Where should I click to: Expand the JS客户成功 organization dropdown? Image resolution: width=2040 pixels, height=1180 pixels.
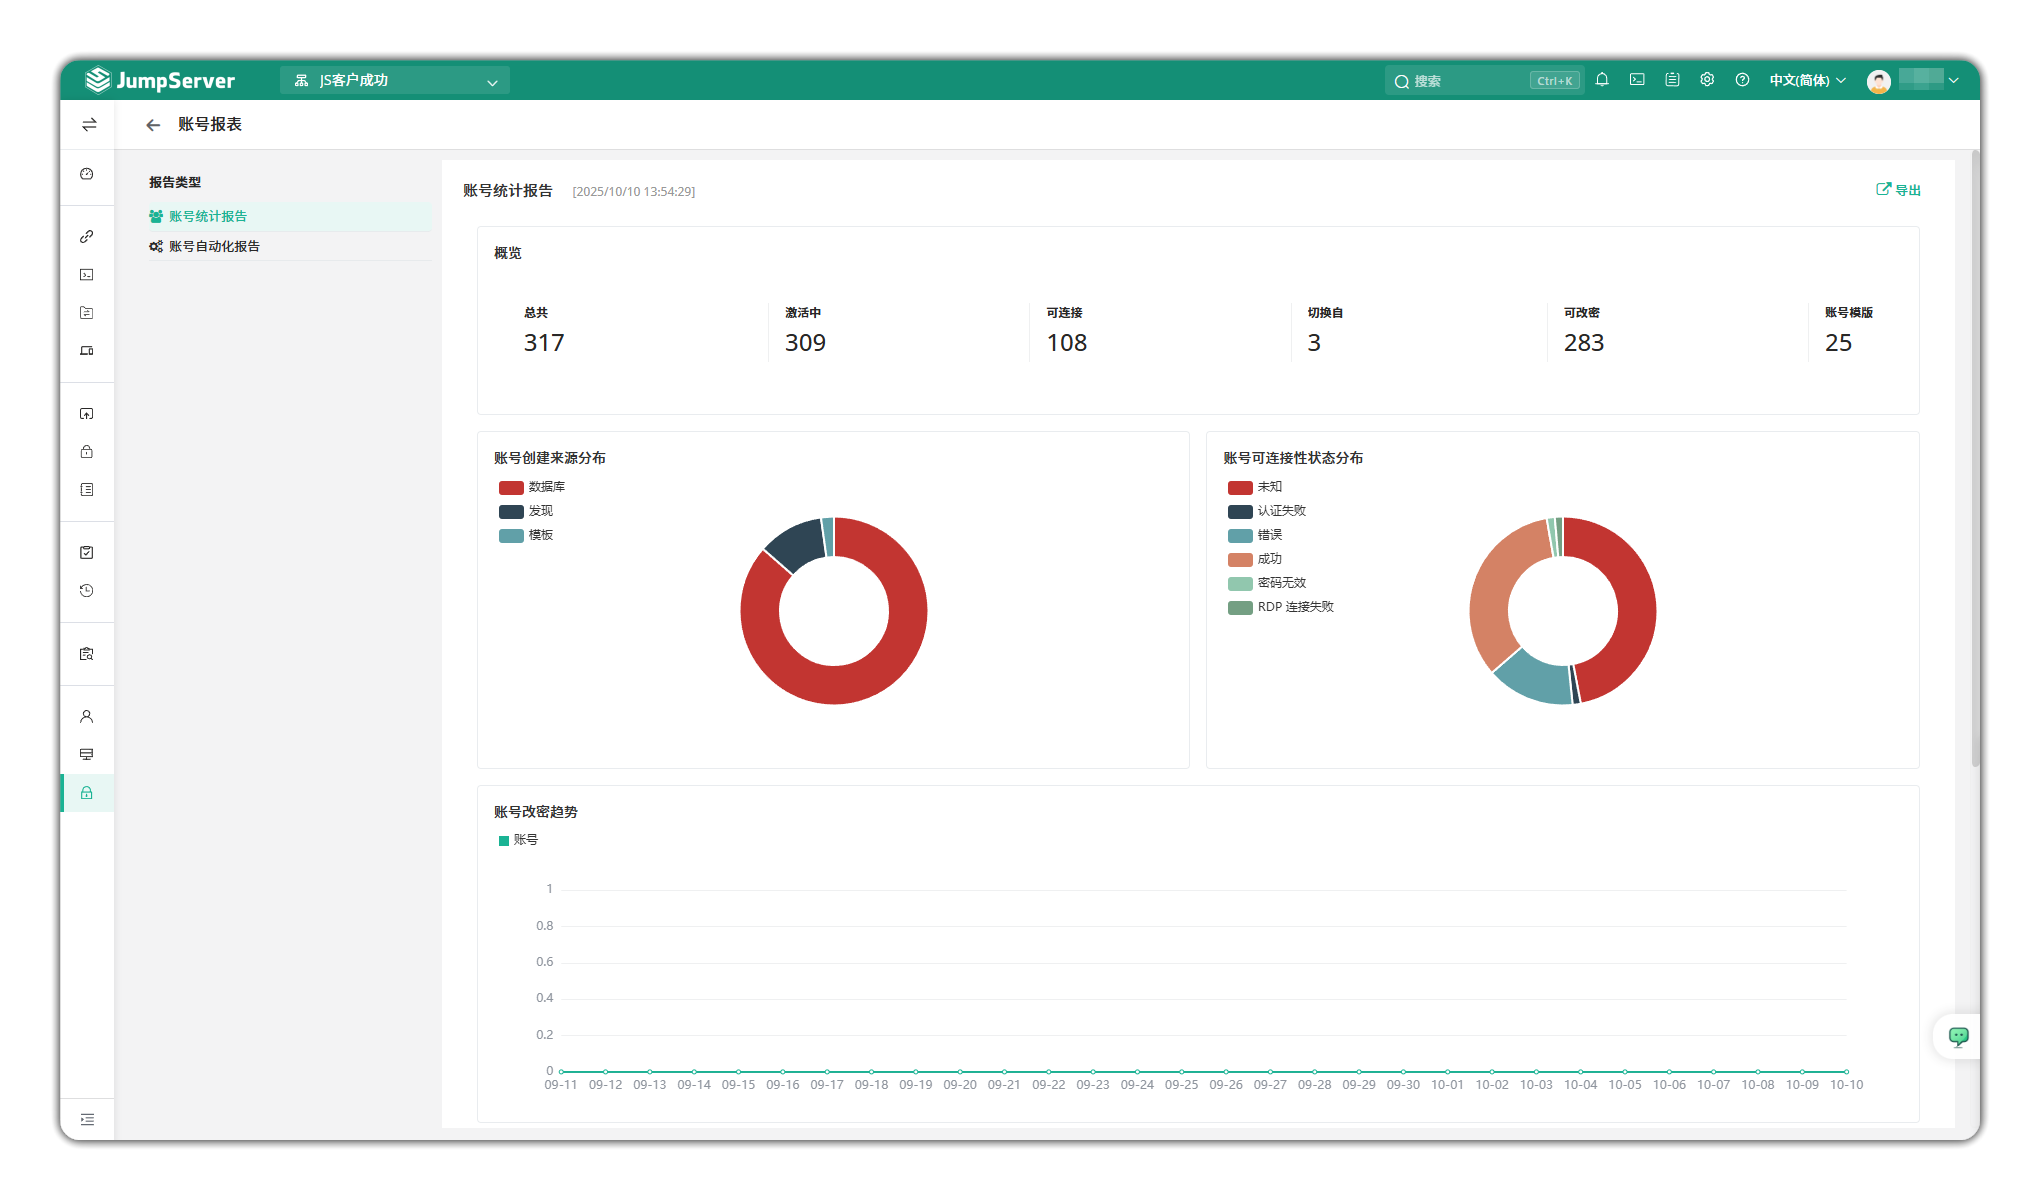[395, 81]
